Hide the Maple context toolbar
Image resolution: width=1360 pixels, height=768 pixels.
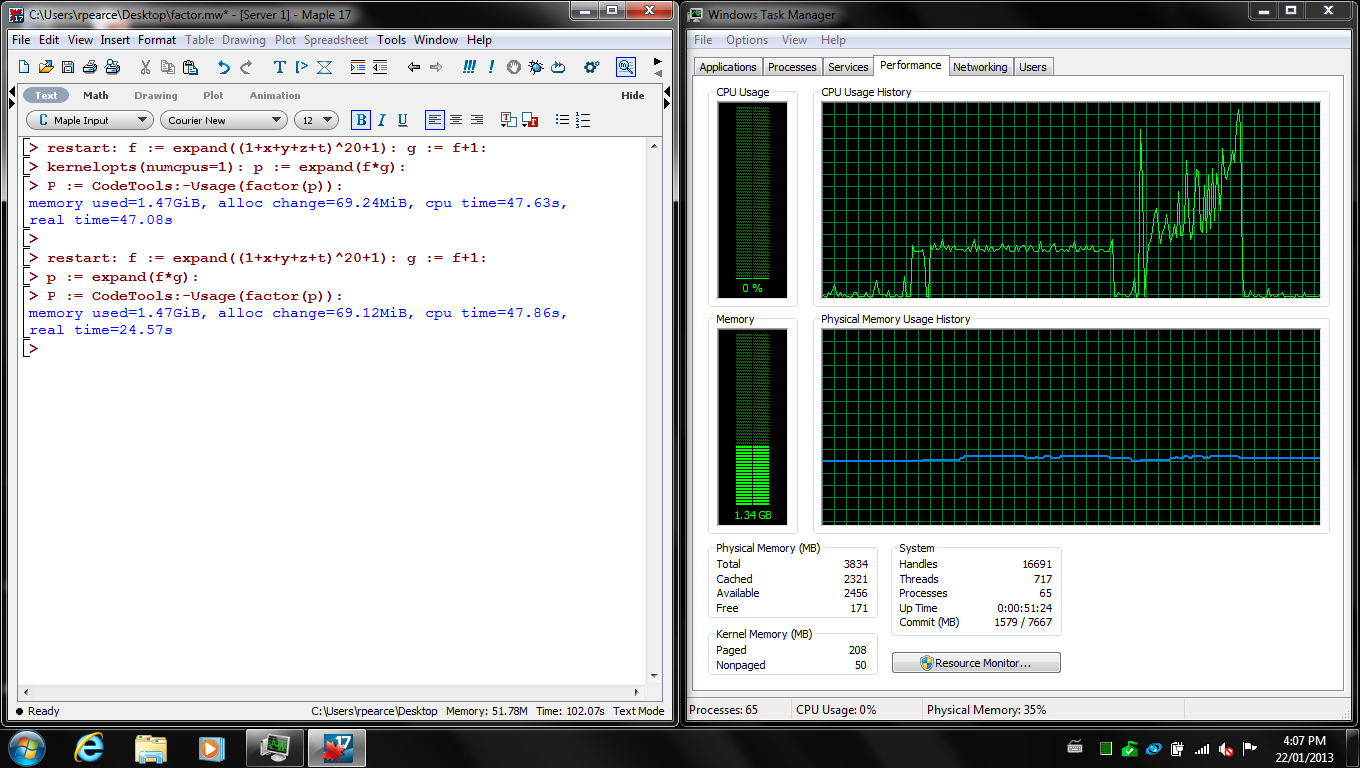633,96
